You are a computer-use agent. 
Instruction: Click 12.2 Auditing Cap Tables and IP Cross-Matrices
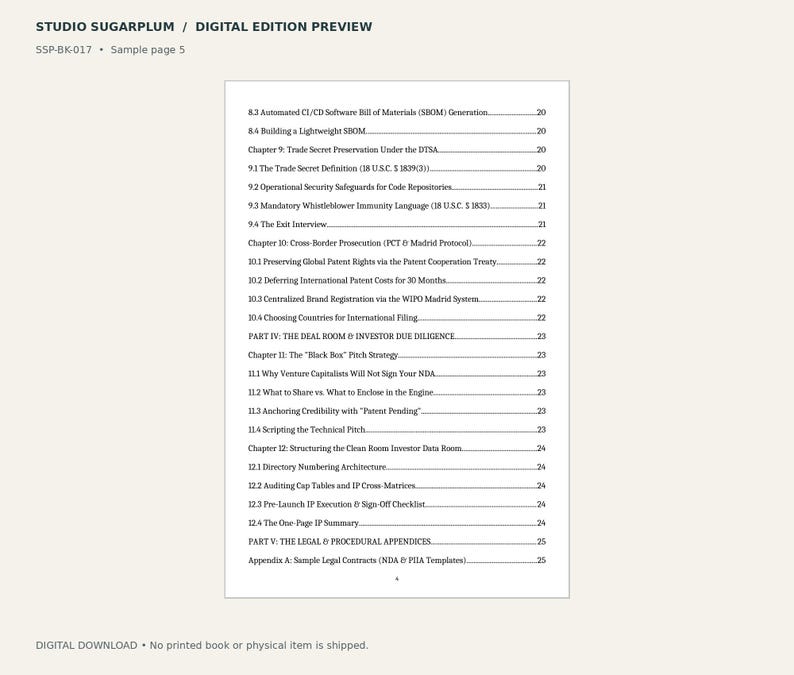tap(397, 486)
